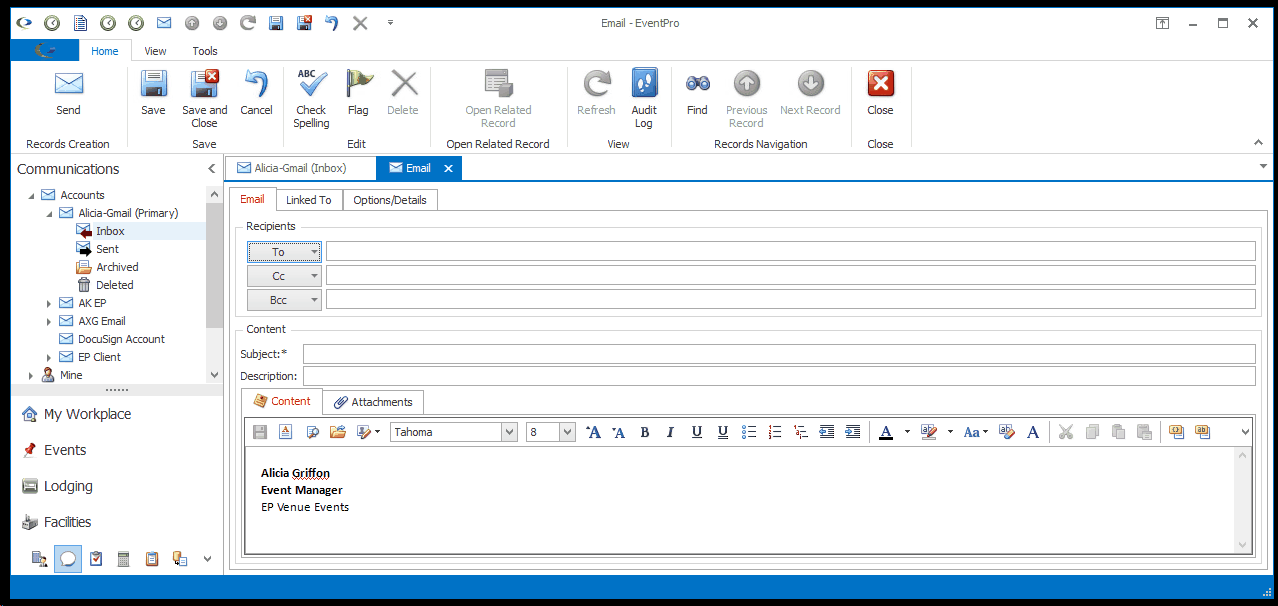Switch to the Attachments tab
1278x606 pixels.
373,402
